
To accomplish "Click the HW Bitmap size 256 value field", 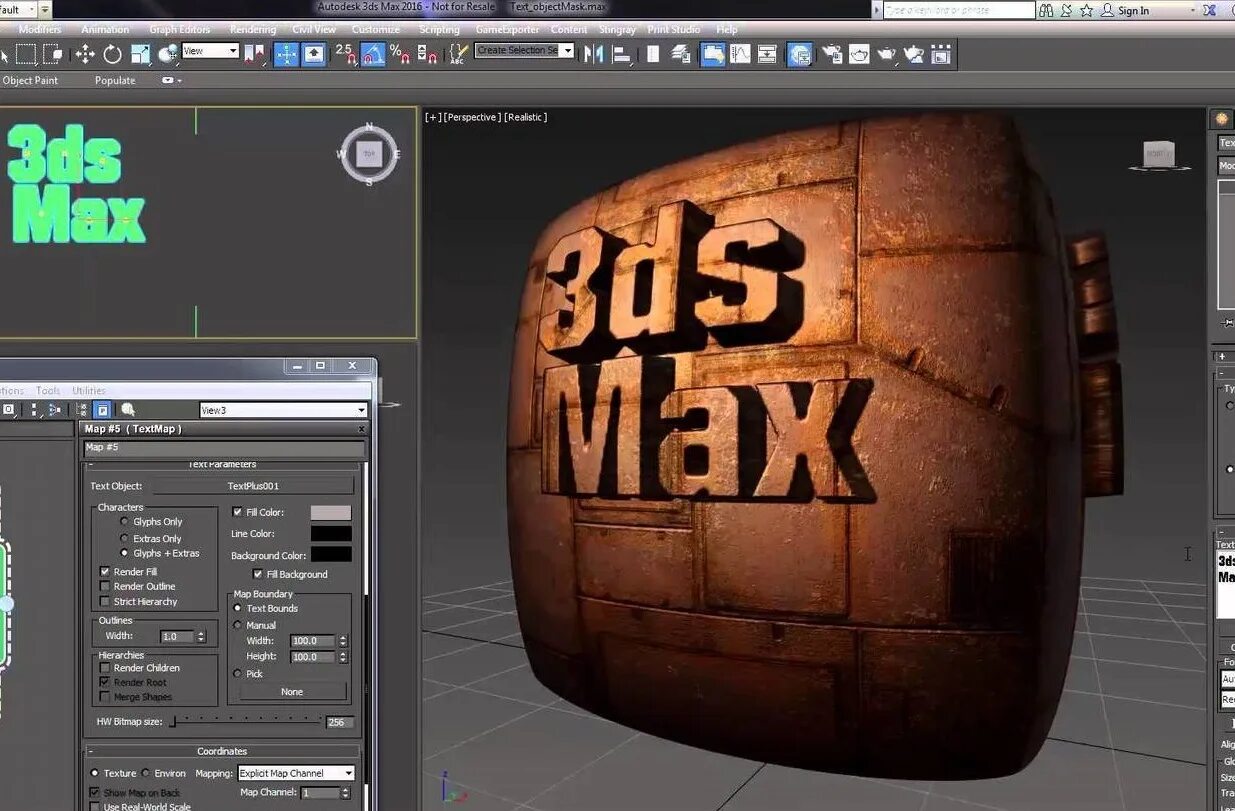I will point(340,722).
